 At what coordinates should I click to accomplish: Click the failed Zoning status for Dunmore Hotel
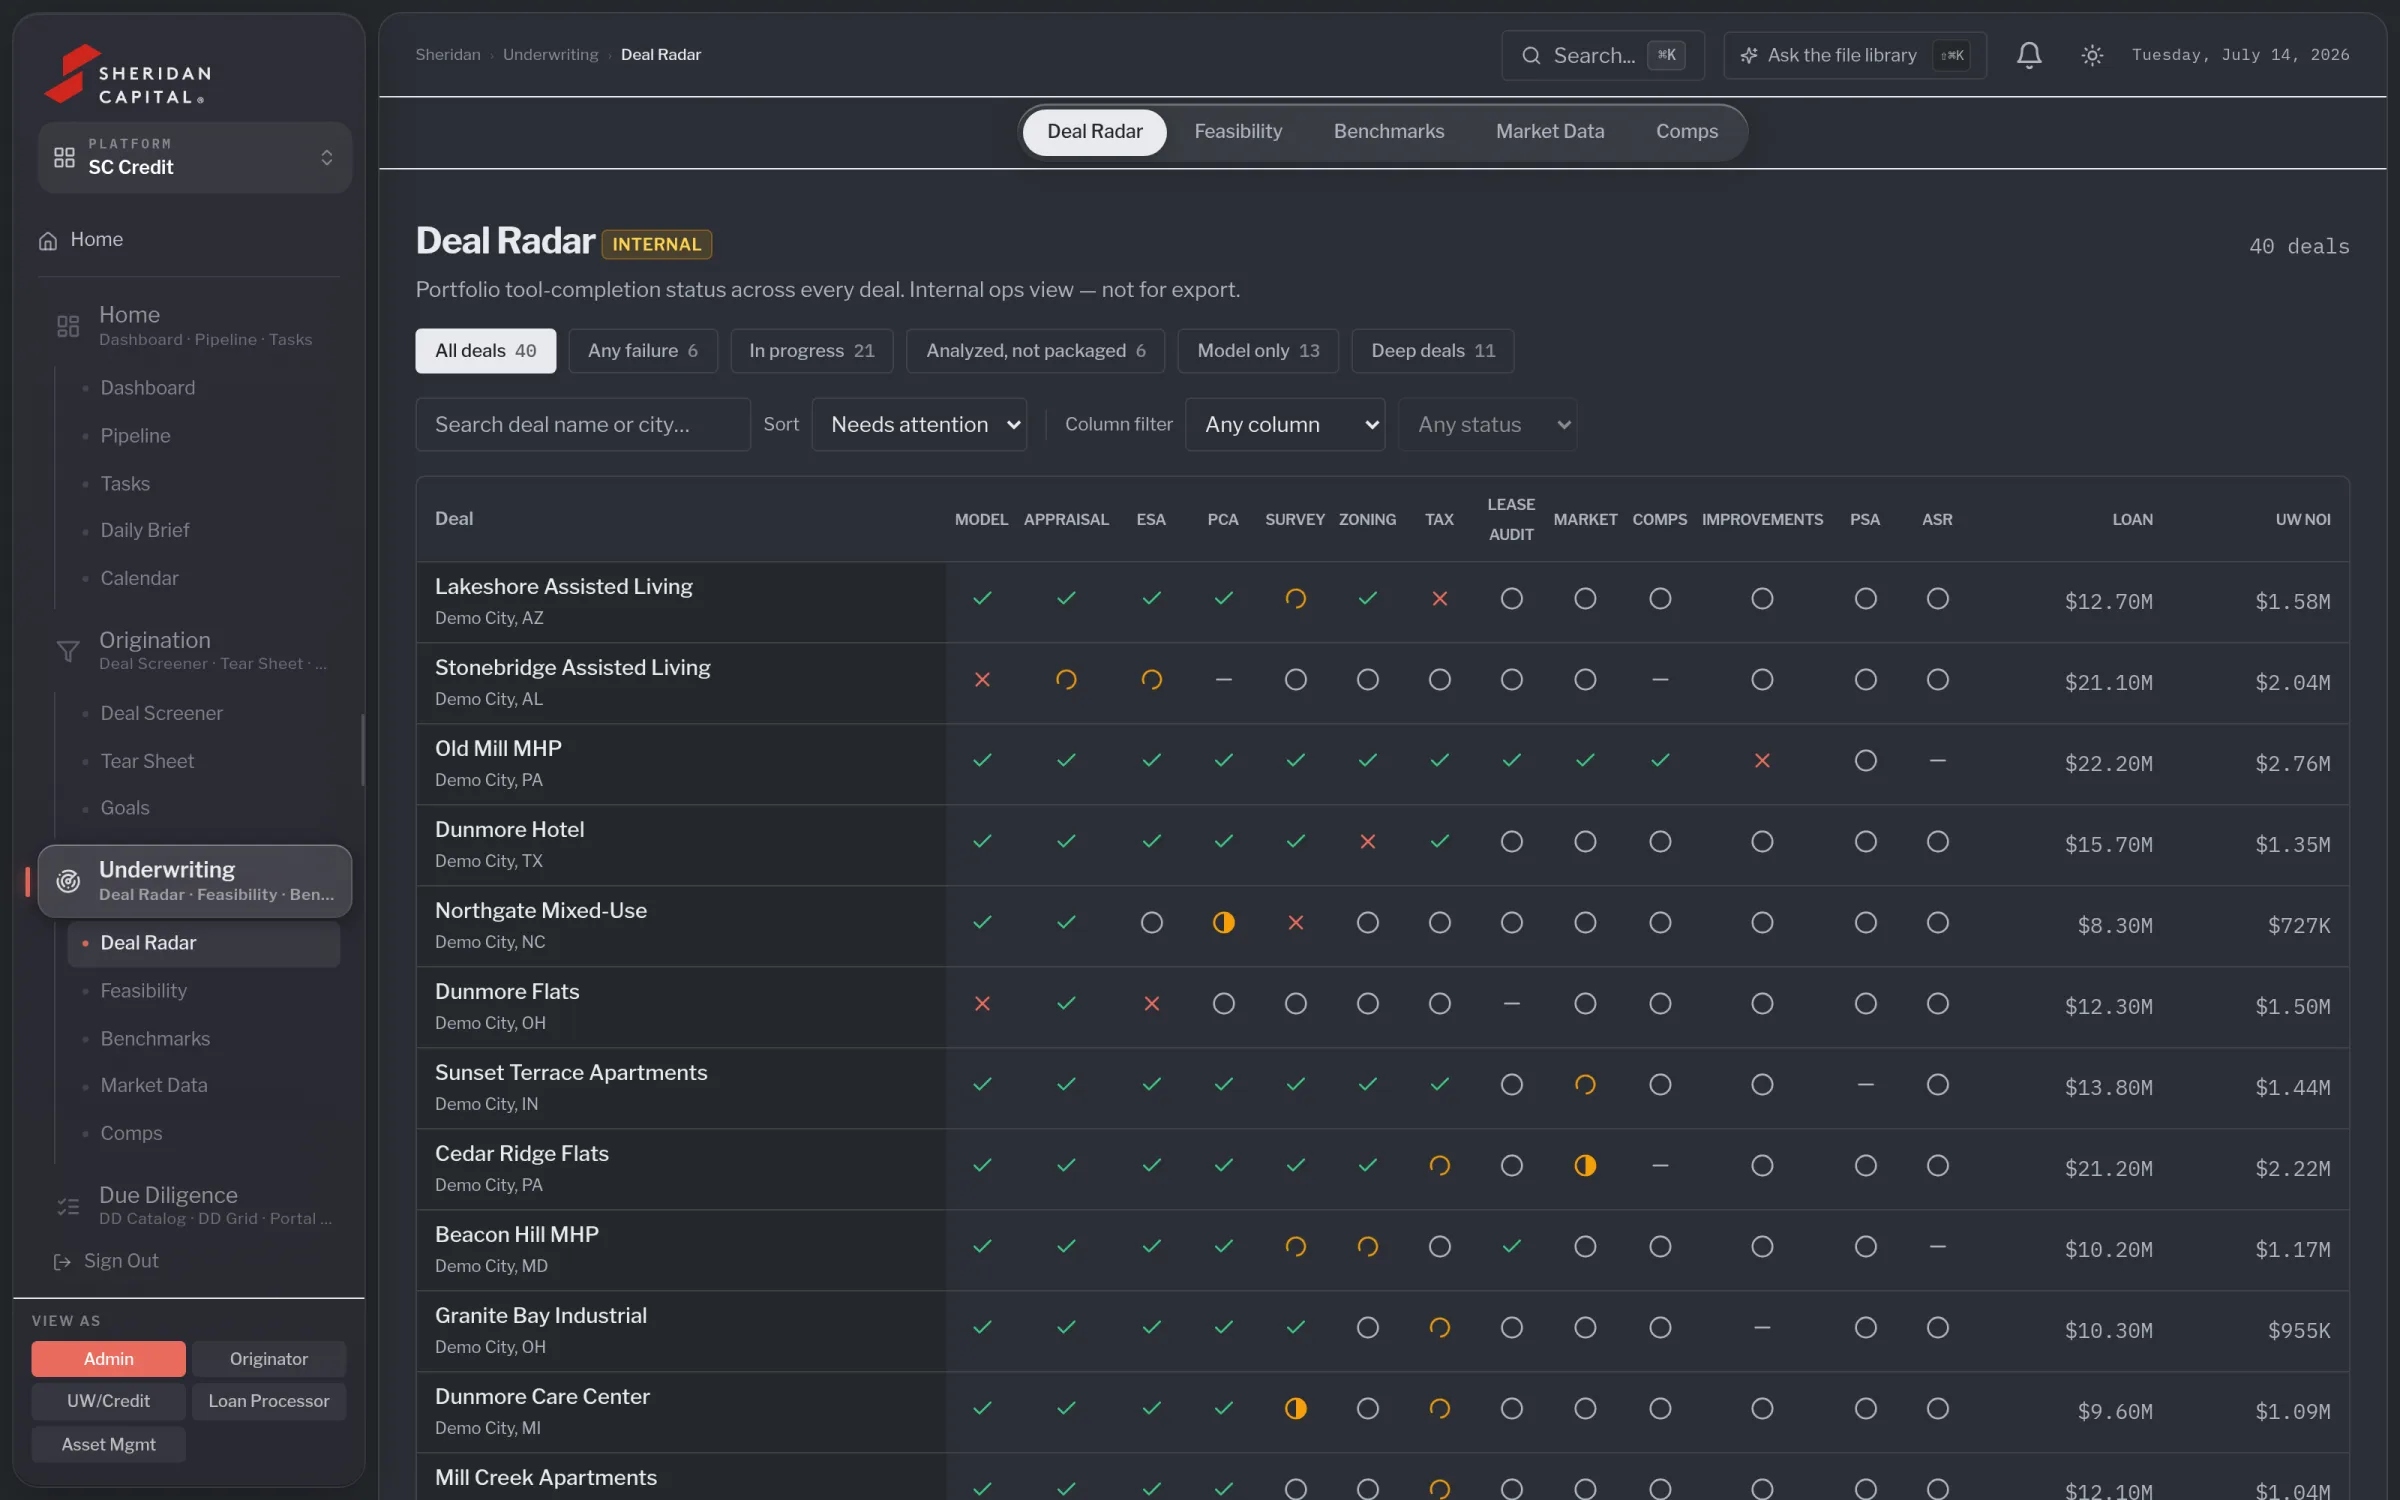(1367, 842)
